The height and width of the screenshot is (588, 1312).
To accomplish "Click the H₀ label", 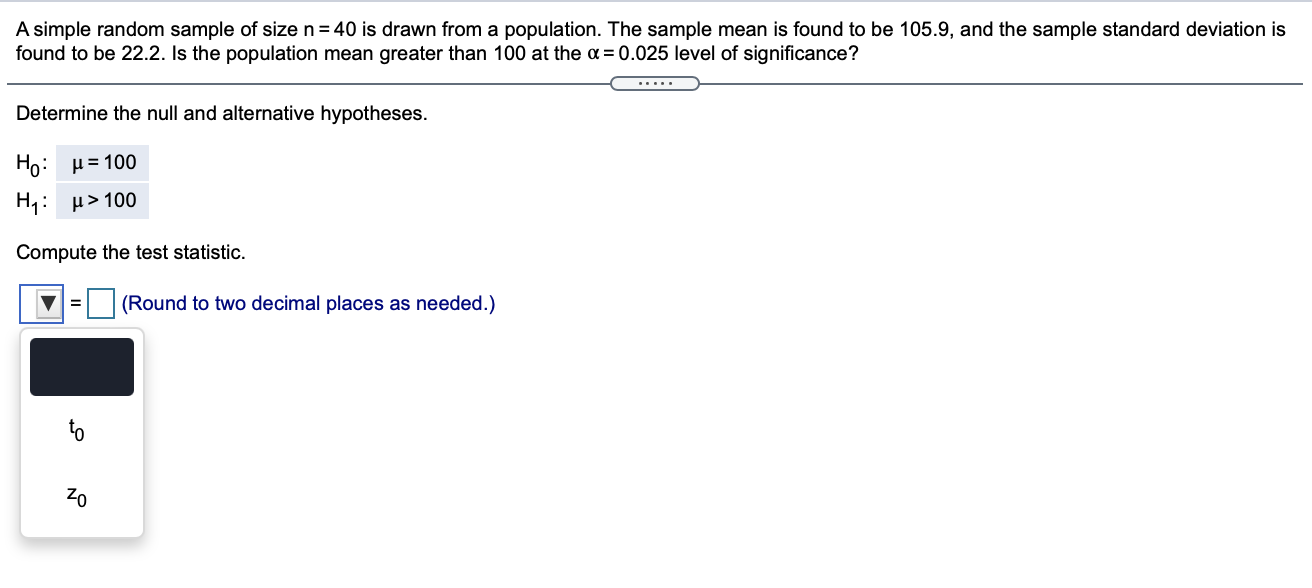I will [28, 163].
